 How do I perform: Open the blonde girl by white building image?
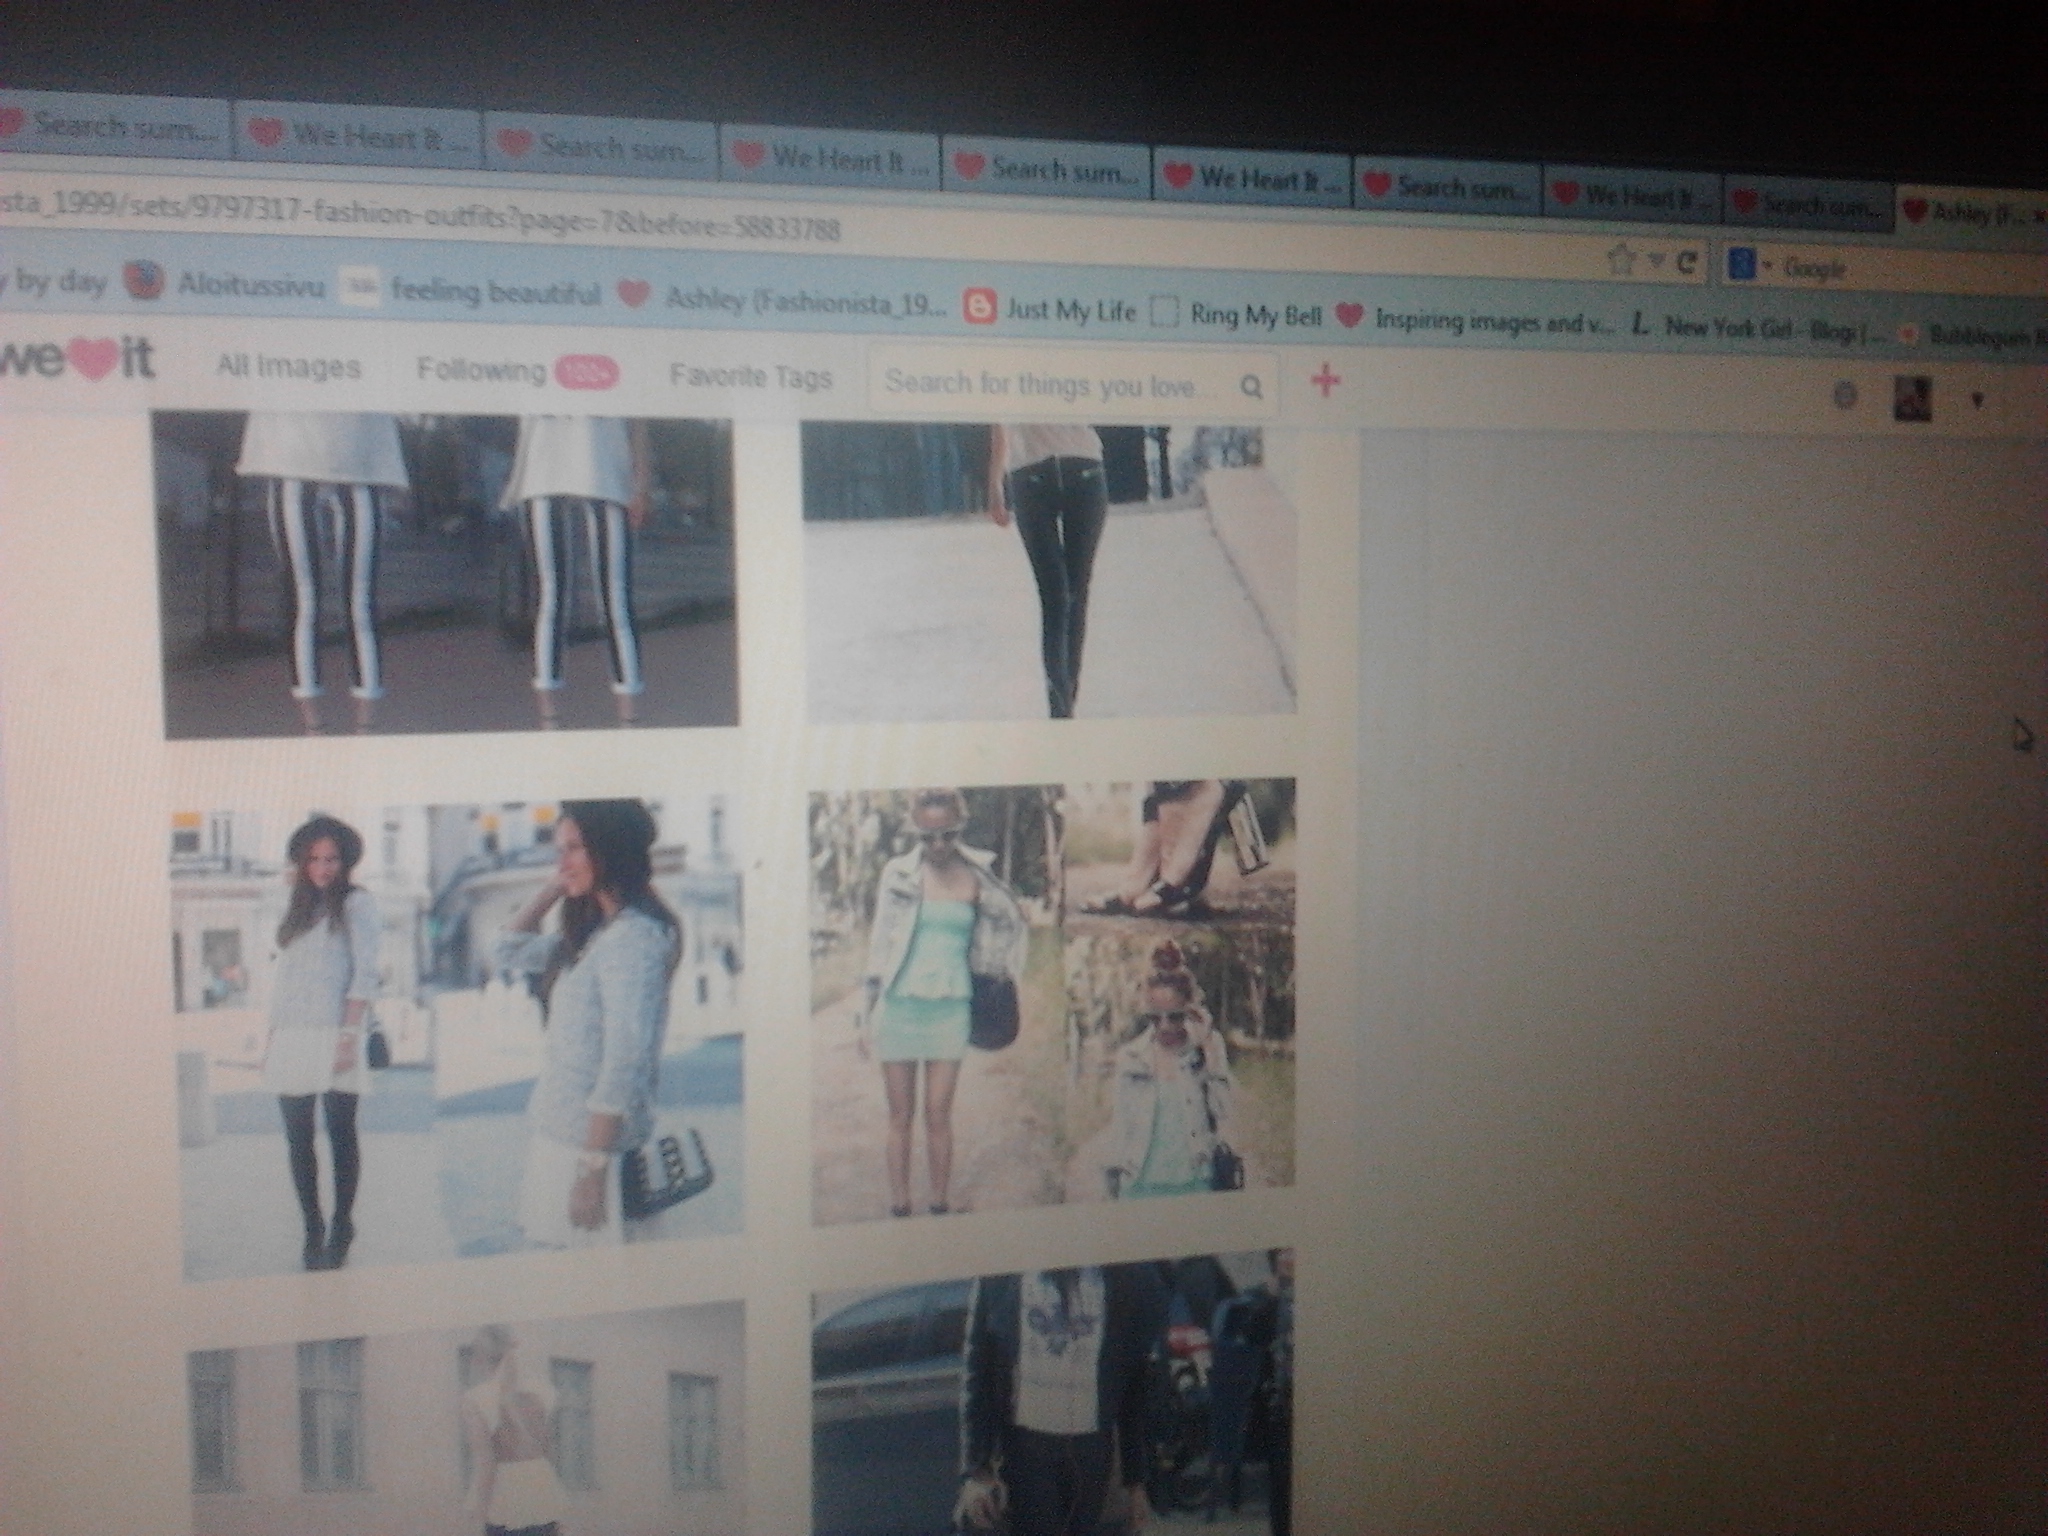(466, 1419)
